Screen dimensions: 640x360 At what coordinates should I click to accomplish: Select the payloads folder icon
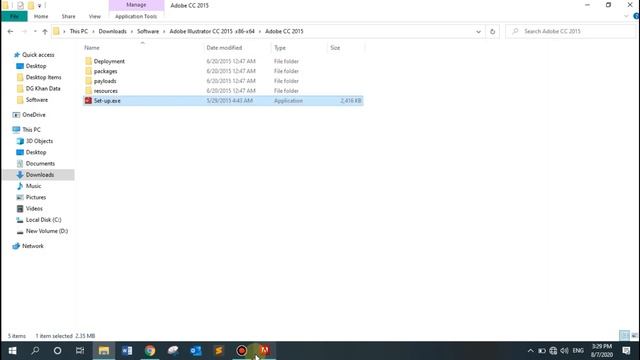point(89,81)
